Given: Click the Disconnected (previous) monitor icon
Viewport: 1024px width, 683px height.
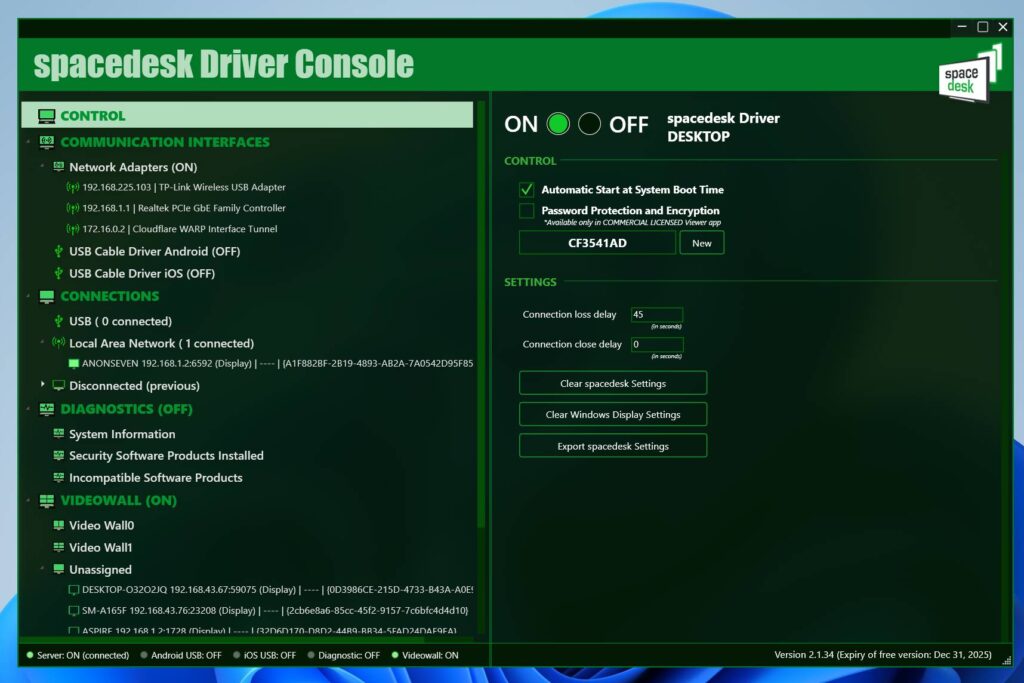Looking at the screenshot, I should (x=59, y=386).
